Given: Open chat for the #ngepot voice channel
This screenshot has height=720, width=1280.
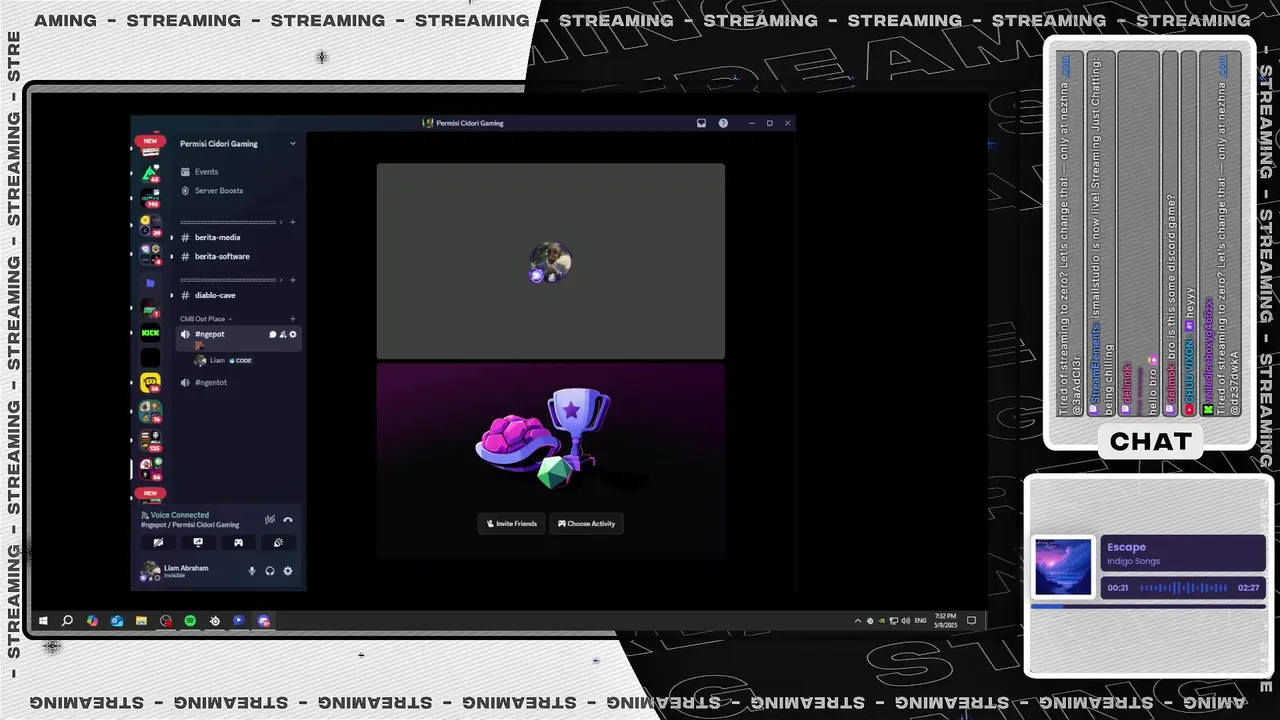Looking at the screenshot, I should tap(273, 334).
